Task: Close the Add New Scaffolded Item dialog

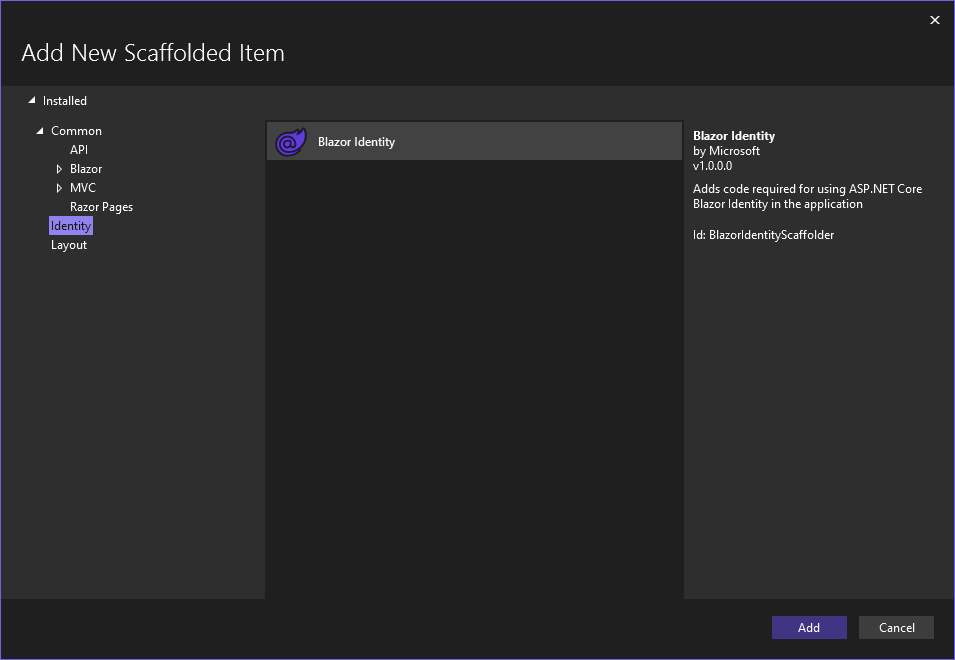Action: (934, 19)
